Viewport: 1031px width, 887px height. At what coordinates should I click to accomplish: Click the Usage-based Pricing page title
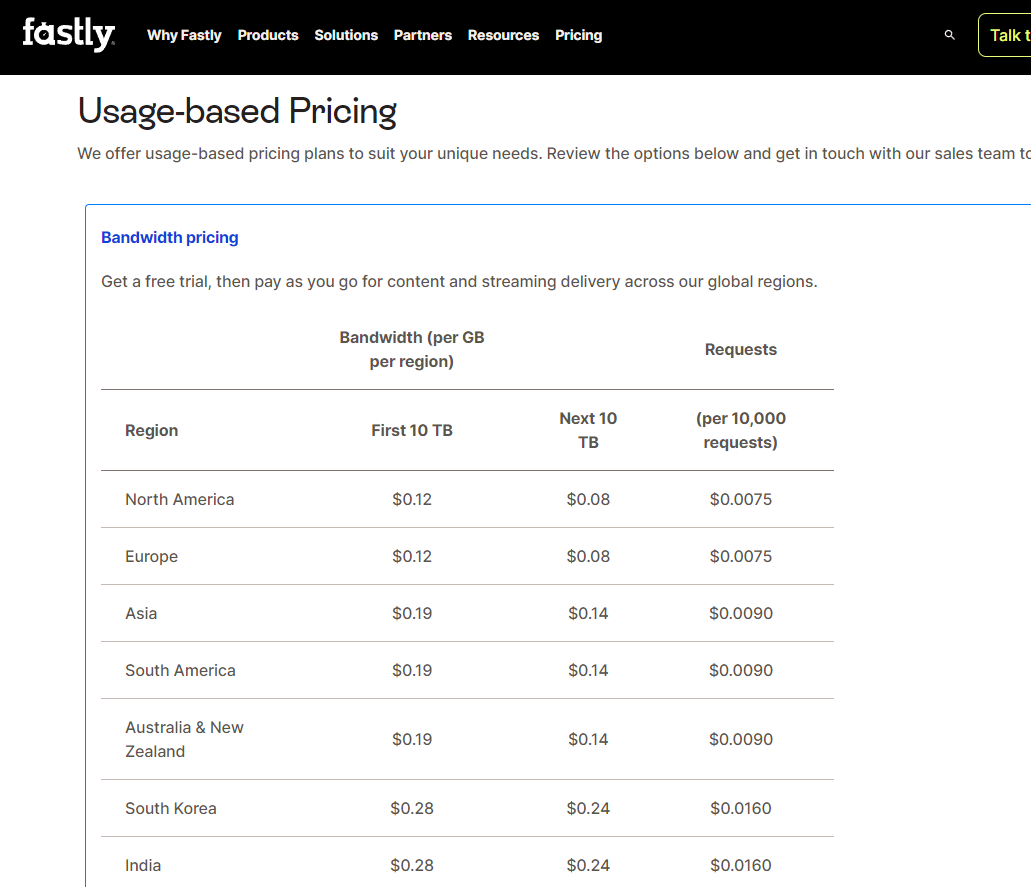pyautogui.click(x=237, y=110)
